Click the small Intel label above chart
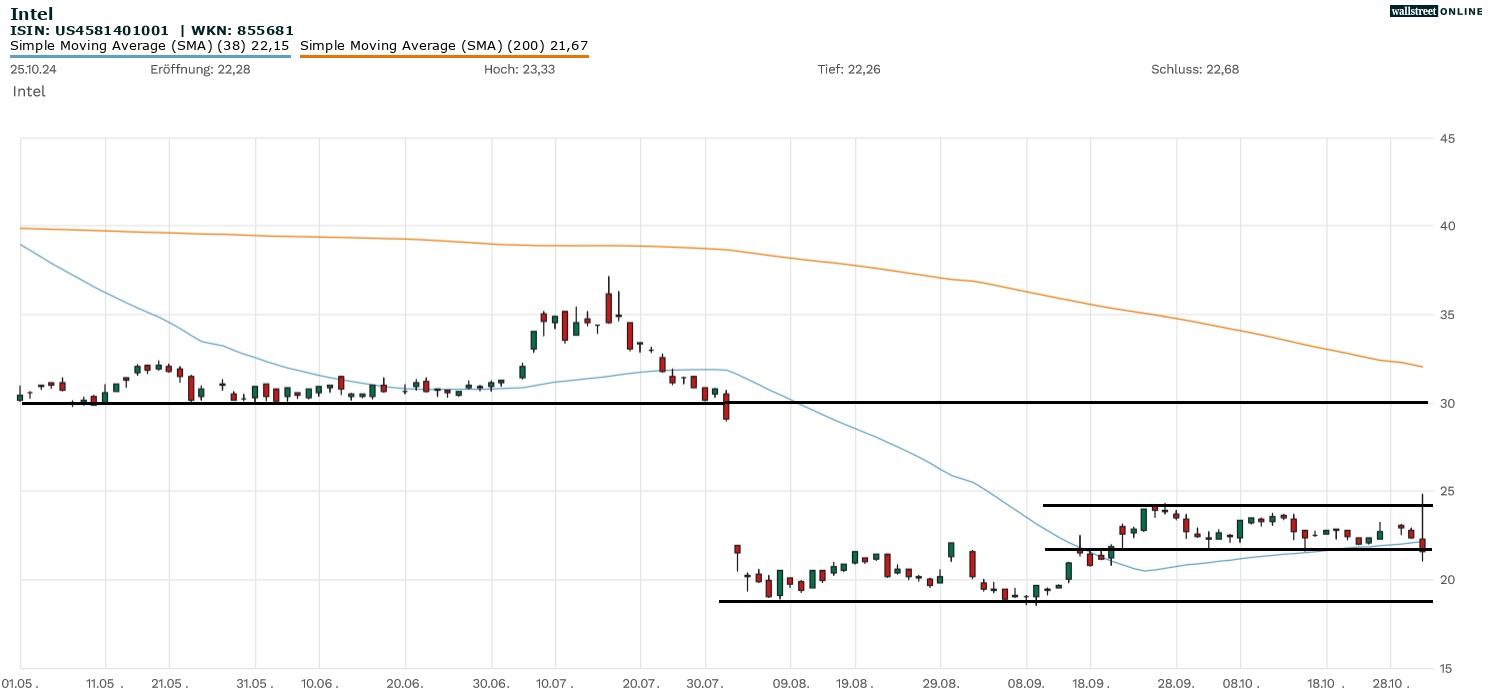This screenshot has height=689, width=1490. 29,91
